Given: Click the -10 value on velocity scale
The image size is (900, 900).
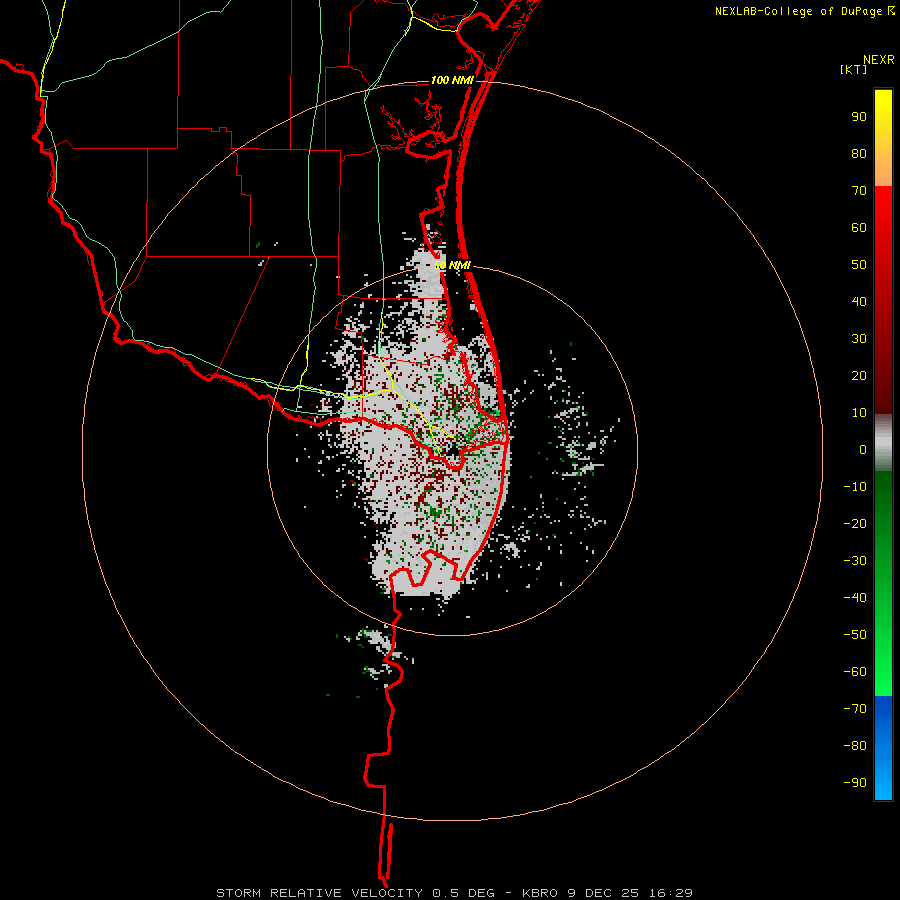Looking at the screenshot, I should point(855,487).
